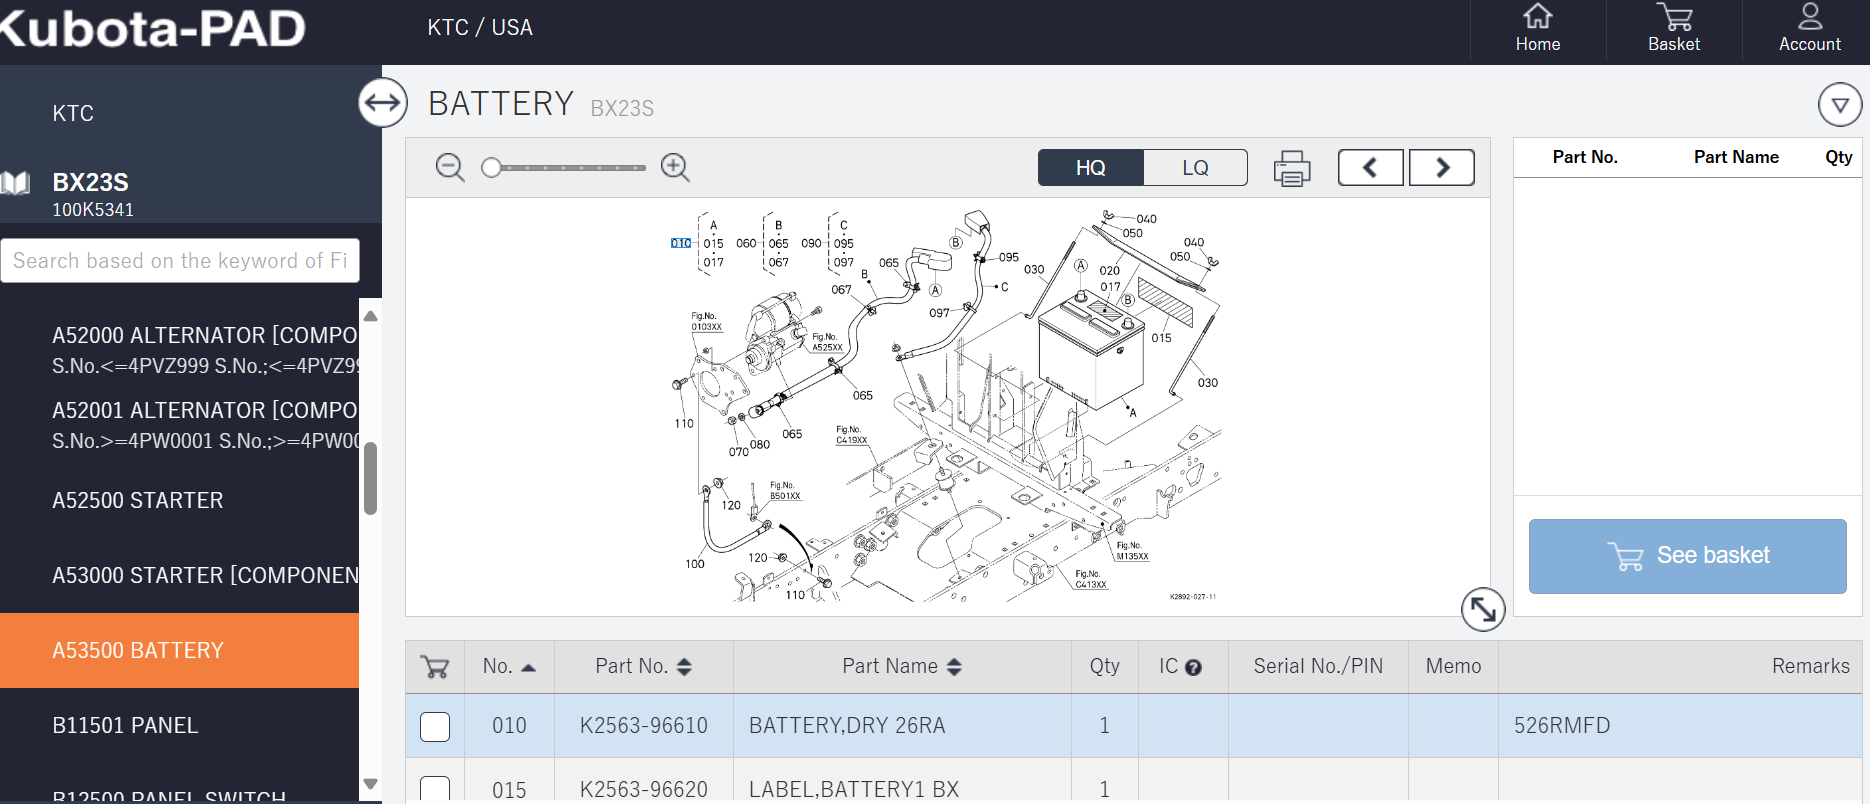Click the sidebar scroll up arrow
The height and width of the screenshot is (804, 1870).
(x=370, y=316)
